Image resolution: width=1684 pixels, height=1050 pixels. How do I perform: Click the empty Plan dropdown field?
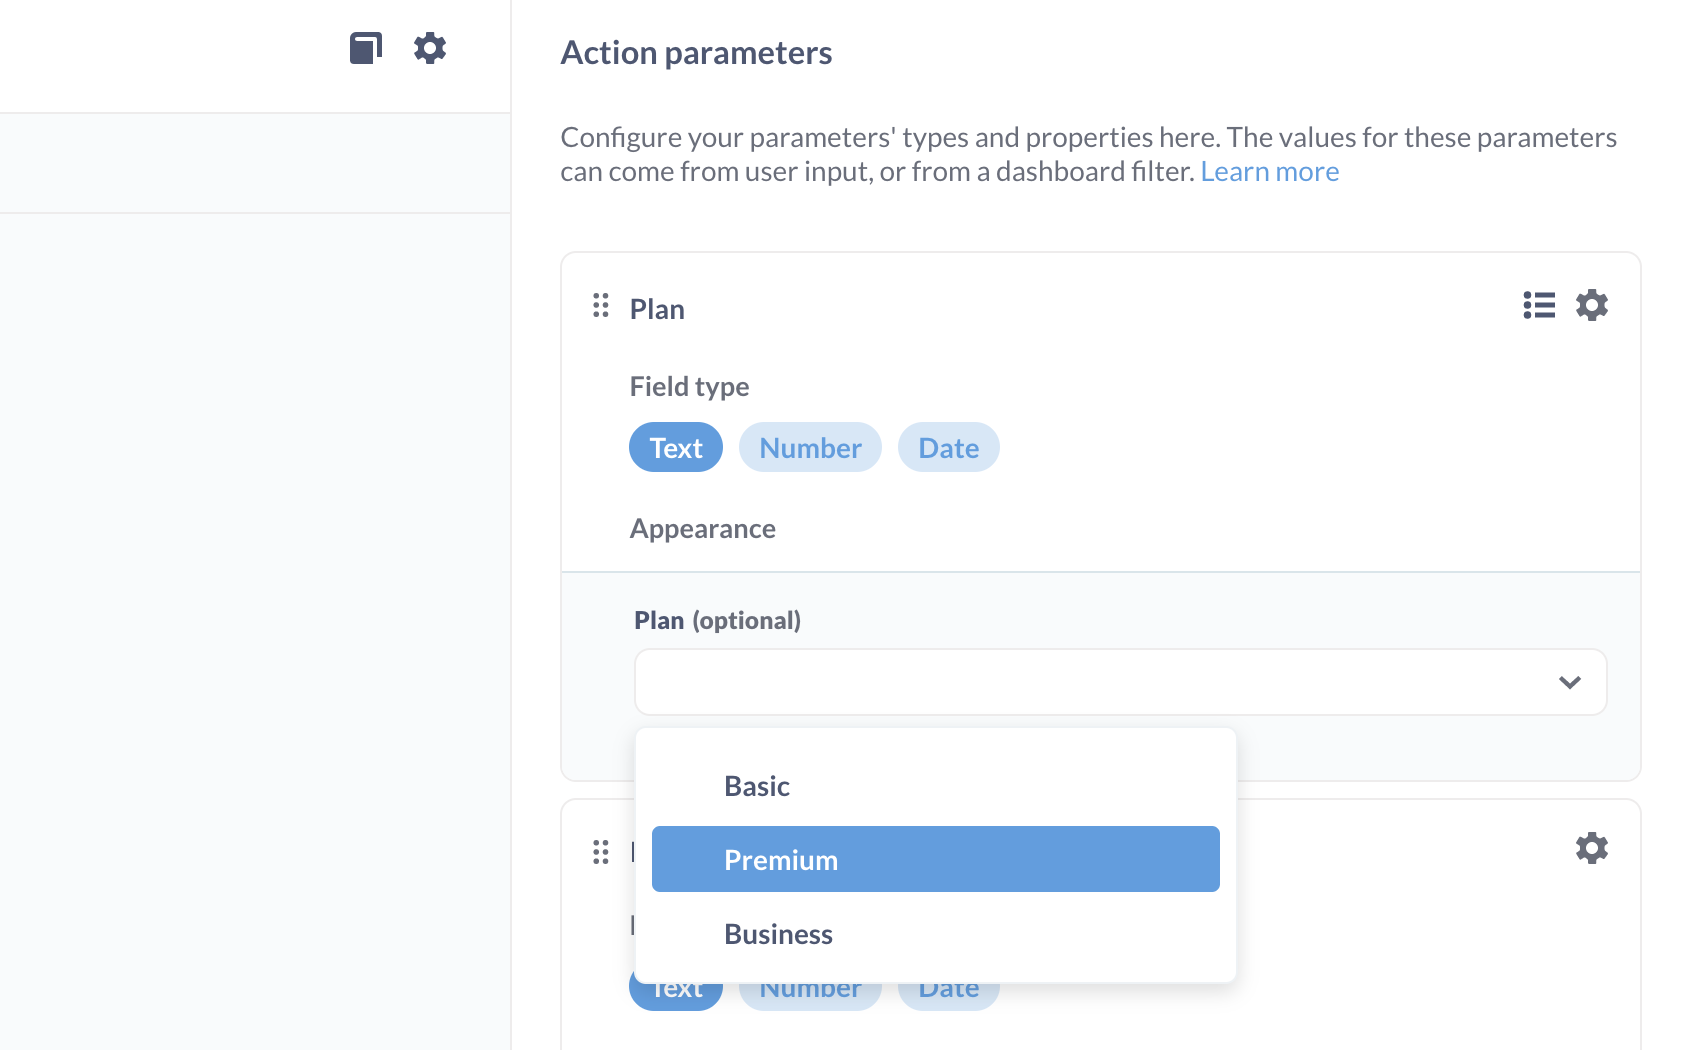[x=1100, y=682]
